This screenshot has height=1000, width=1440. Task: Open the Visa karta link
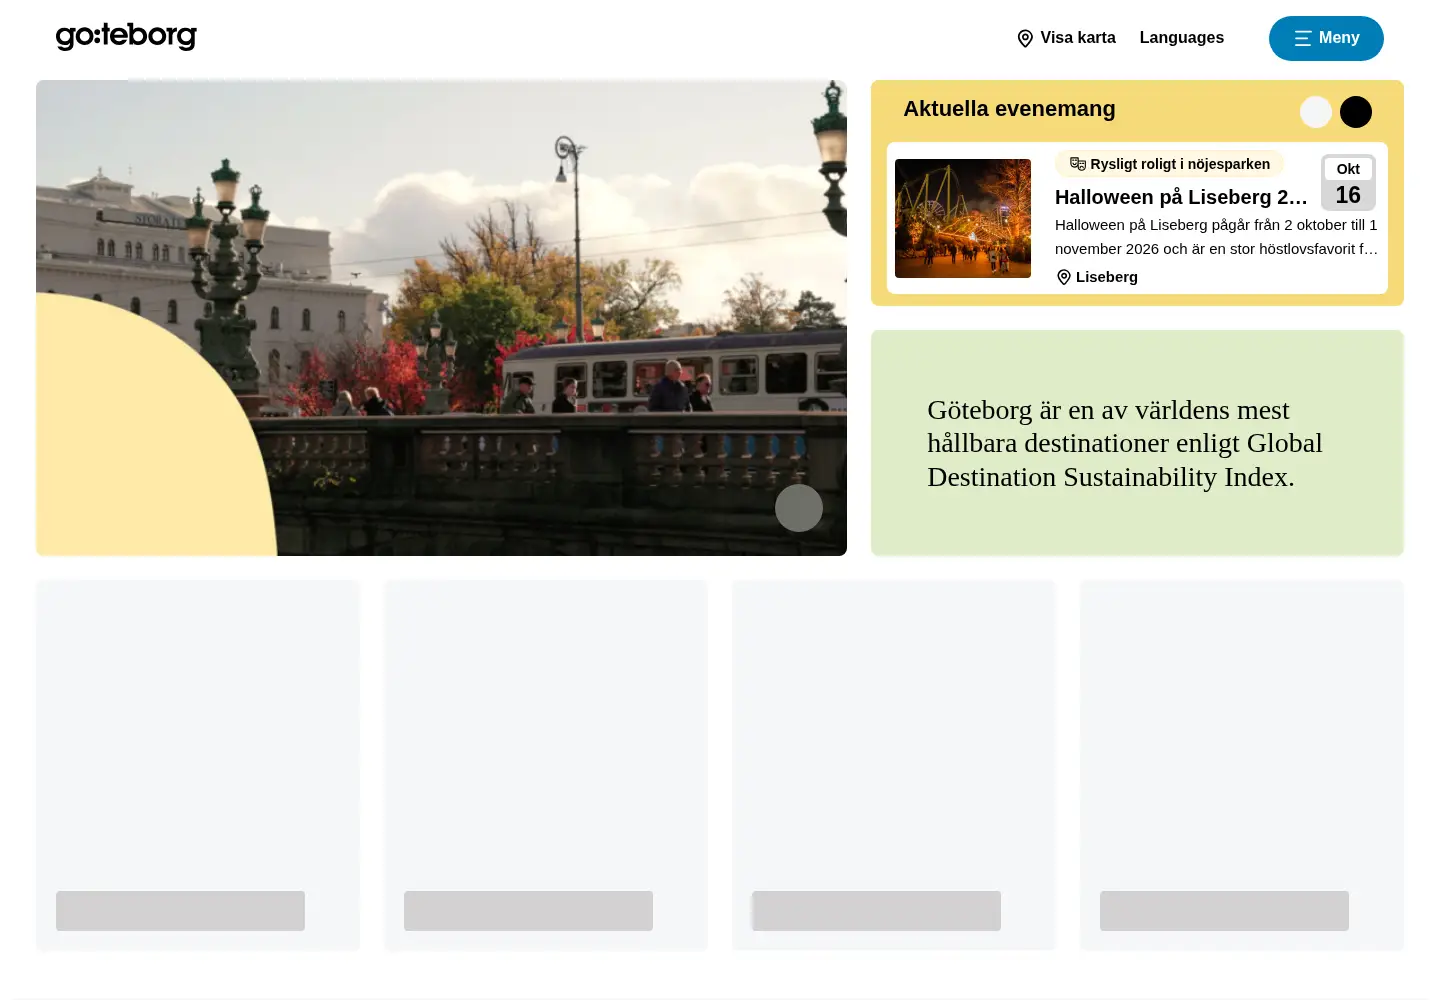(x=1066, y=38)
